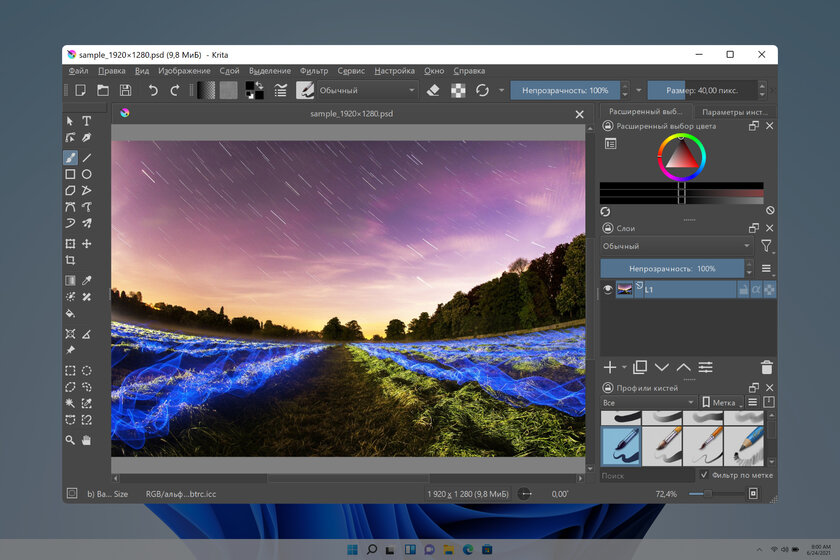Image resolution: width=840 pixels, height=560 pixels.
Task: Toggle eraser mode in the toolbar
Action: click(x=433, y=91)
